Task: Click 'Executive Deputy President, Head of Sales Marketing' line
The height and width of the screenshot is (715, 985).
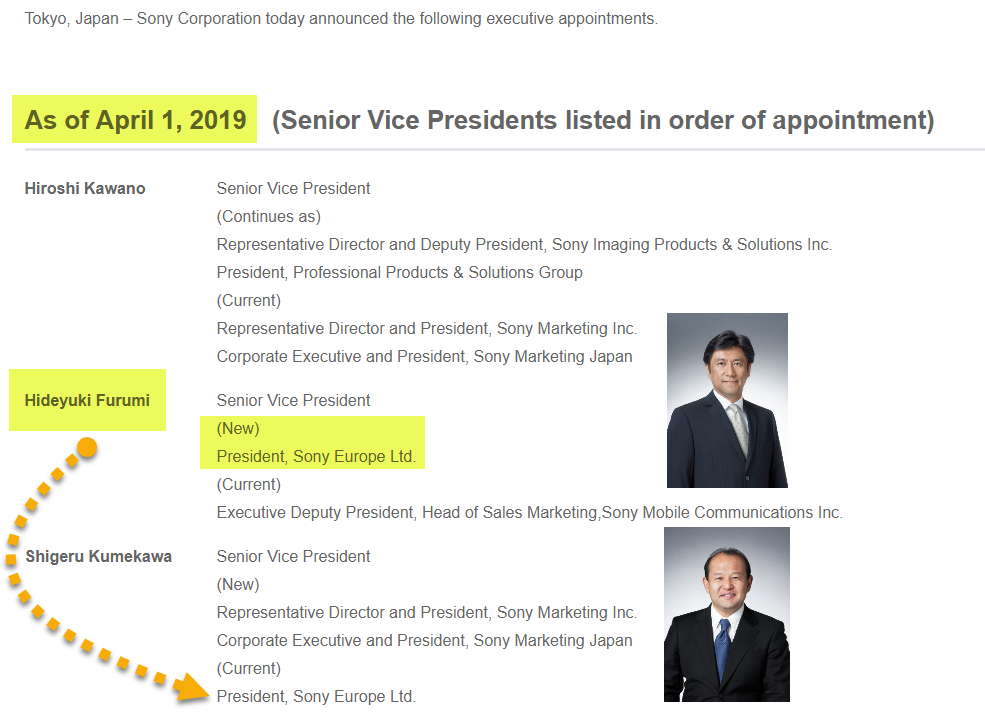Action: pyautogui.click(x=529, y=512)
